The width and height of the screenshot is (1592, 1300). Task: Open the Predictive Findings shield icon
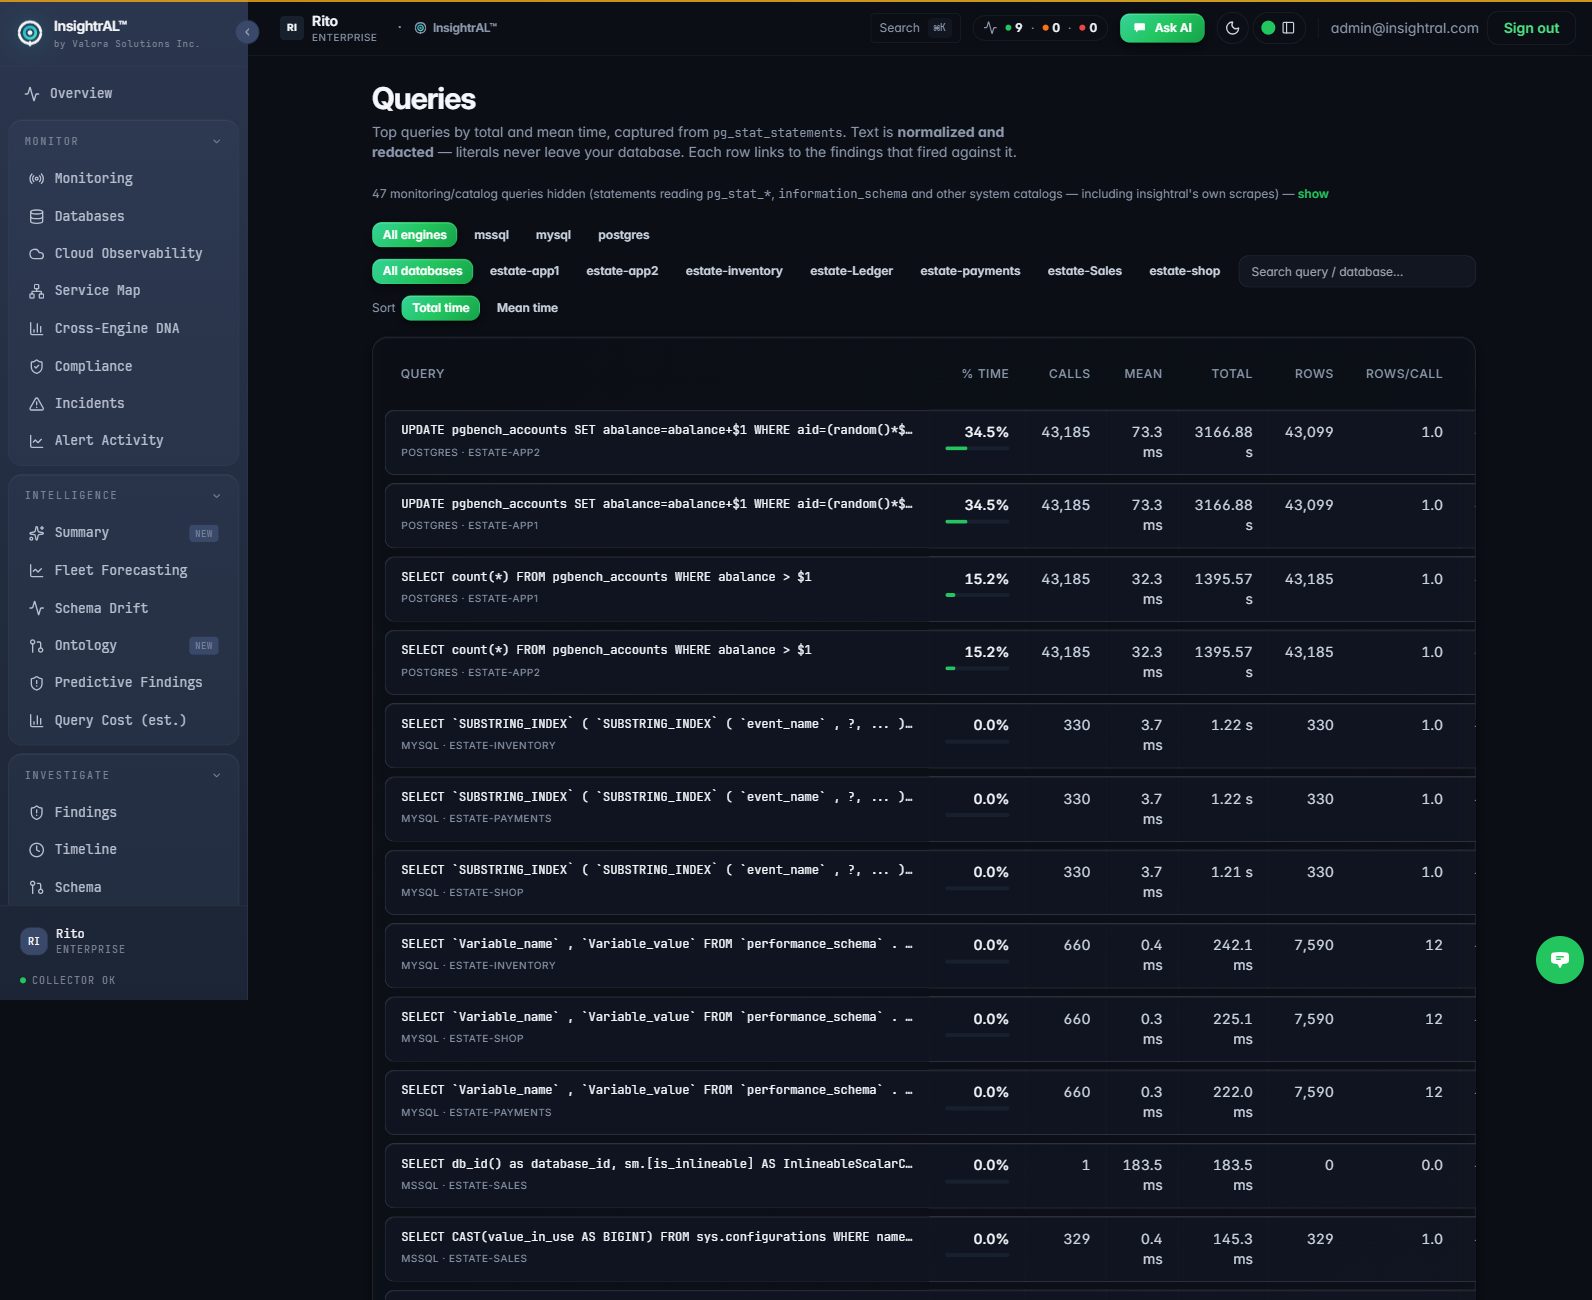coord(37,683)
